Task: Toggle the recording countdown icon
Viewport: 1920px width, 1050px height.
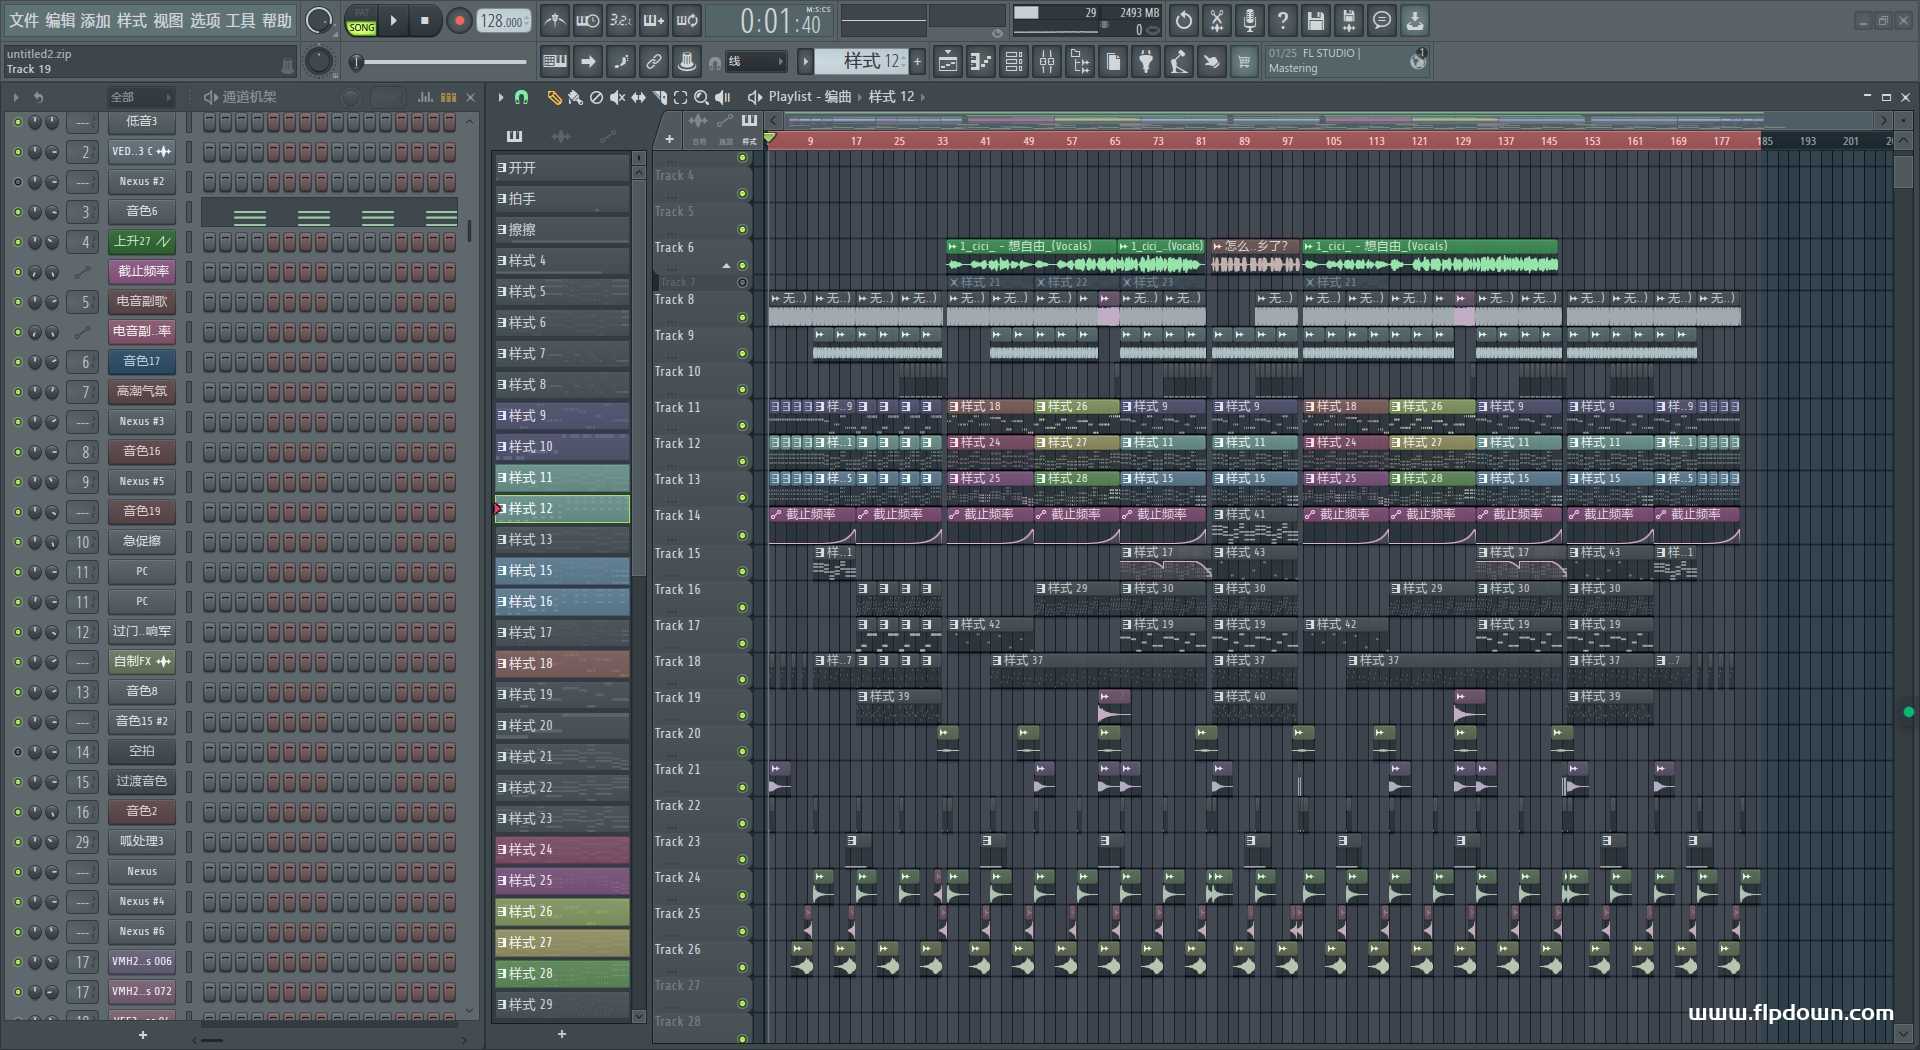Action: click(x=621, y=20)
